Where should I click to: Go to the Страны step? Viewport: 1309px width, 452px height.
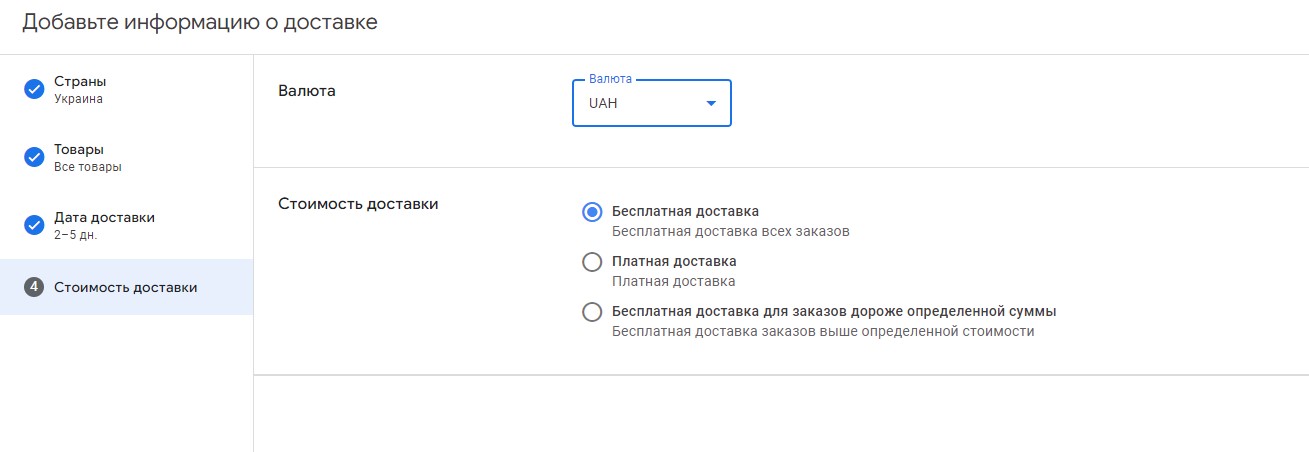click(80, 81)
